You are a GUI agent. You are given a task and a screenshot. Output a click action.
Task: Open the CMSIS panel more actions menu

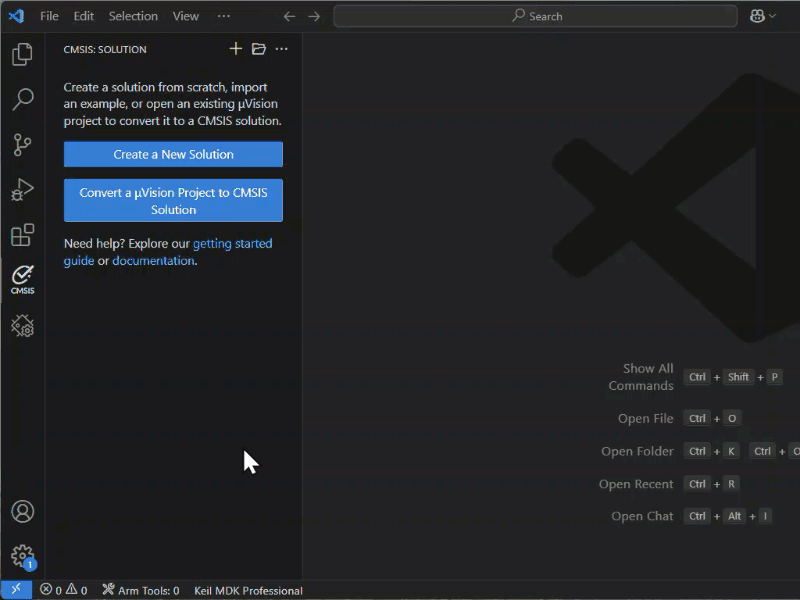tap(281, 48)
